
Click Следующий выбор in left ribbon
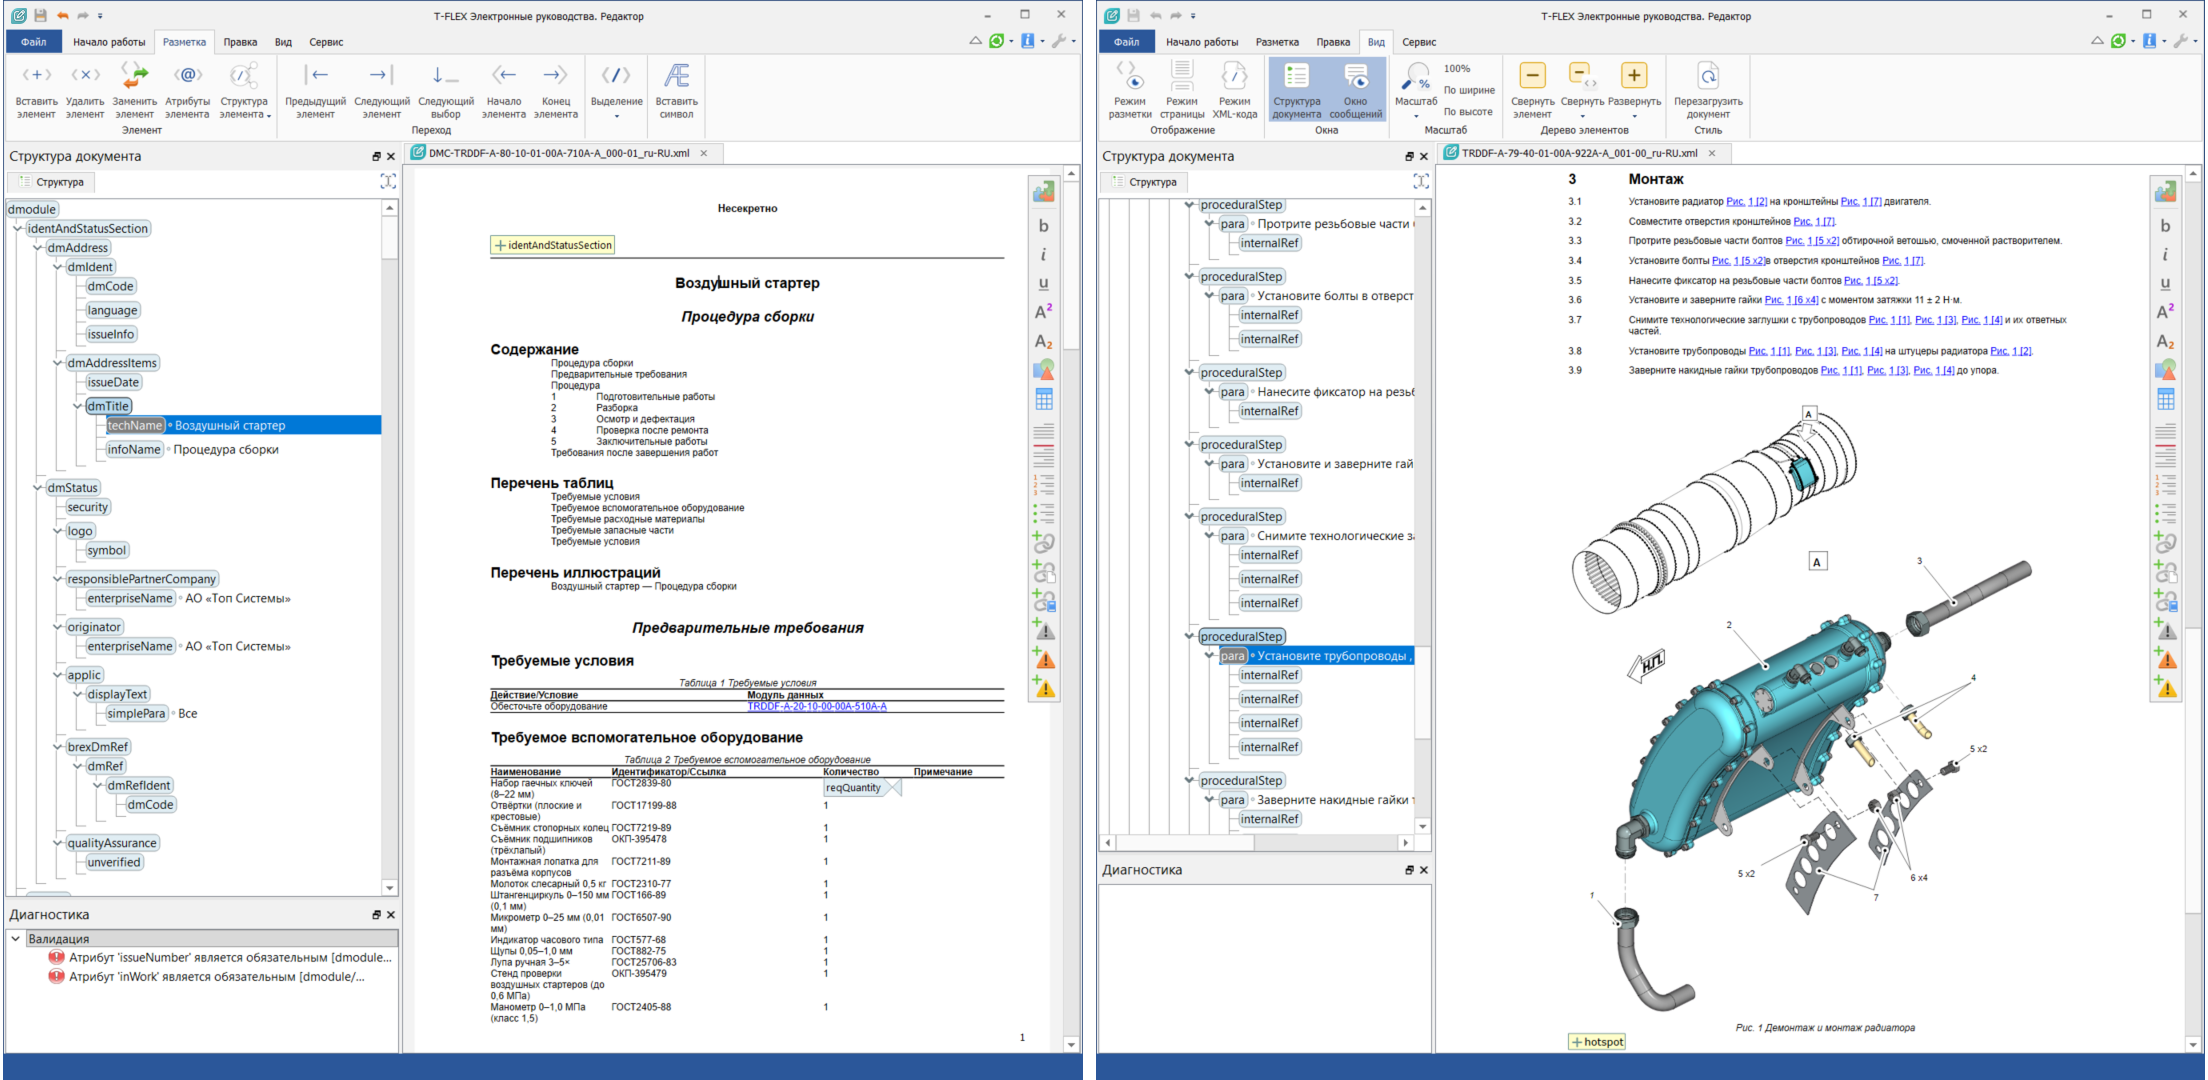[x=446, y=89]
